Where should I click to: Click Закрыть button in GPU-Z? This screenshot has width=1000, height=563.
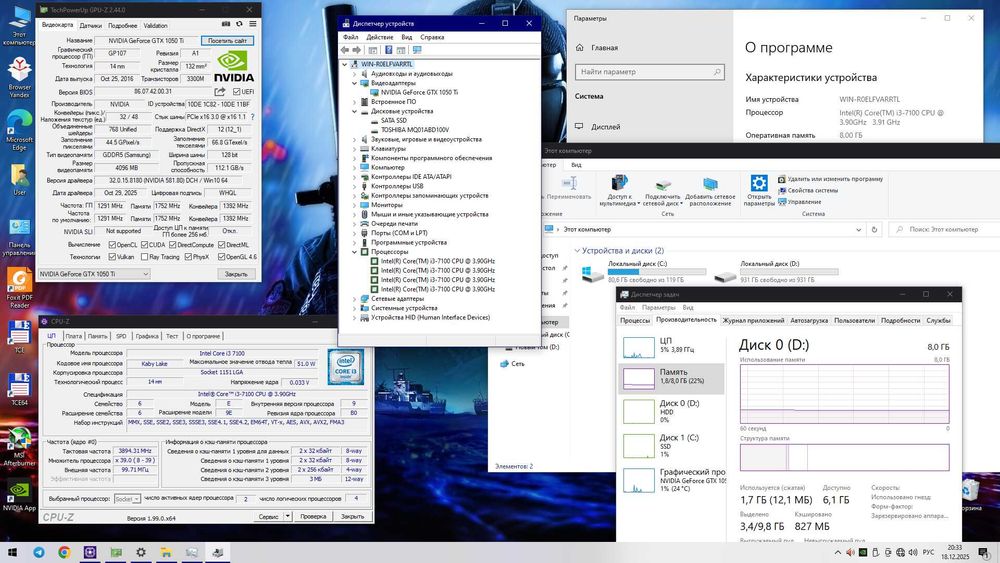tap(236, 274)
